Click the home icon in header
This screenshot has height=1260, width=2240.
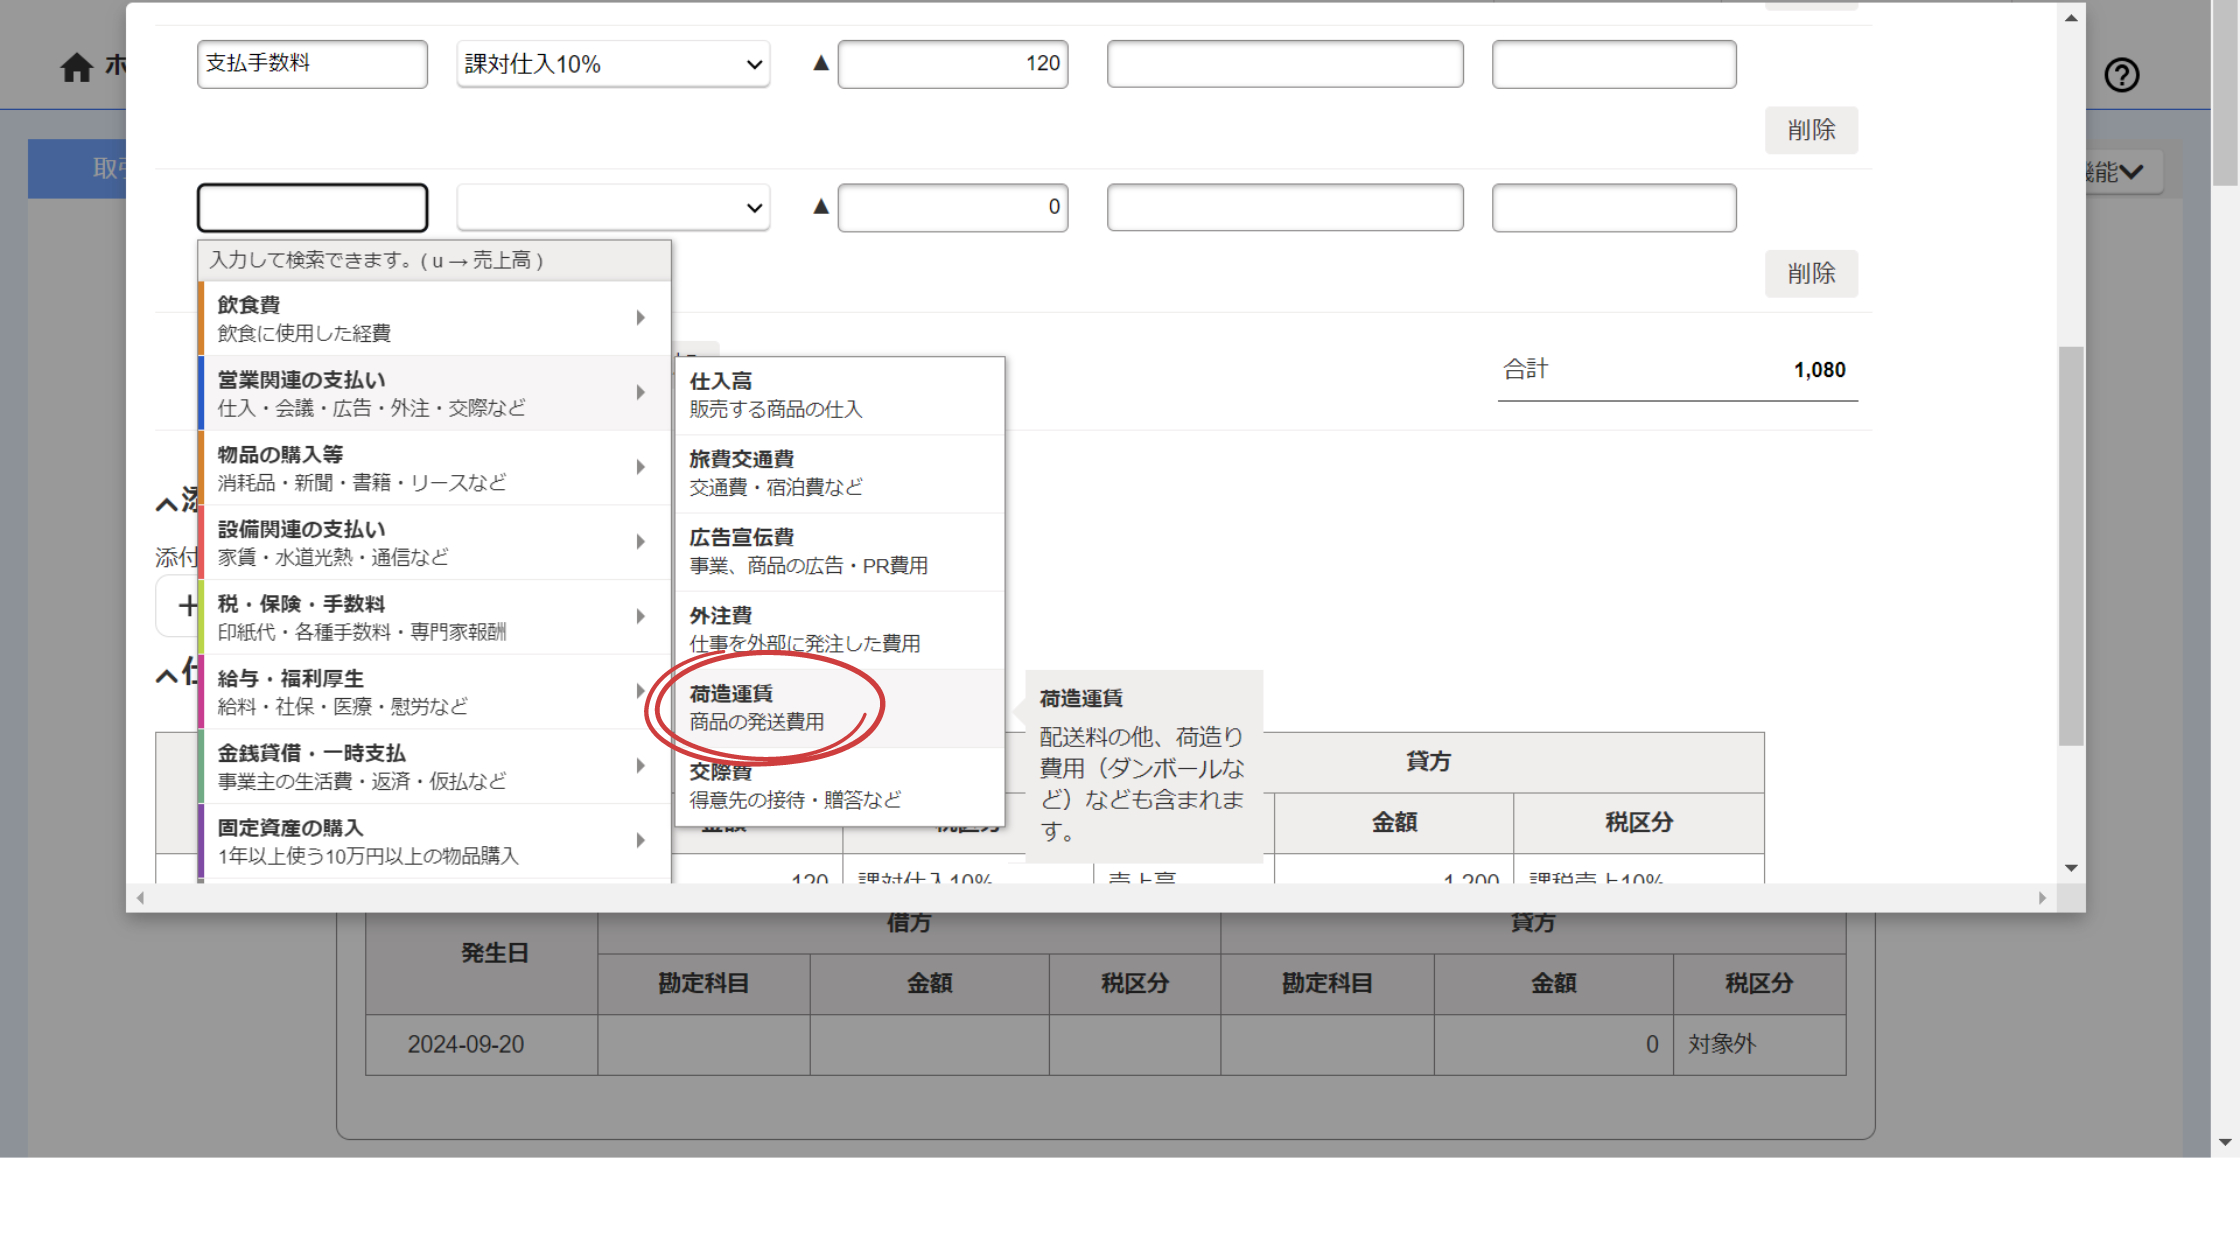click(76, 67)
